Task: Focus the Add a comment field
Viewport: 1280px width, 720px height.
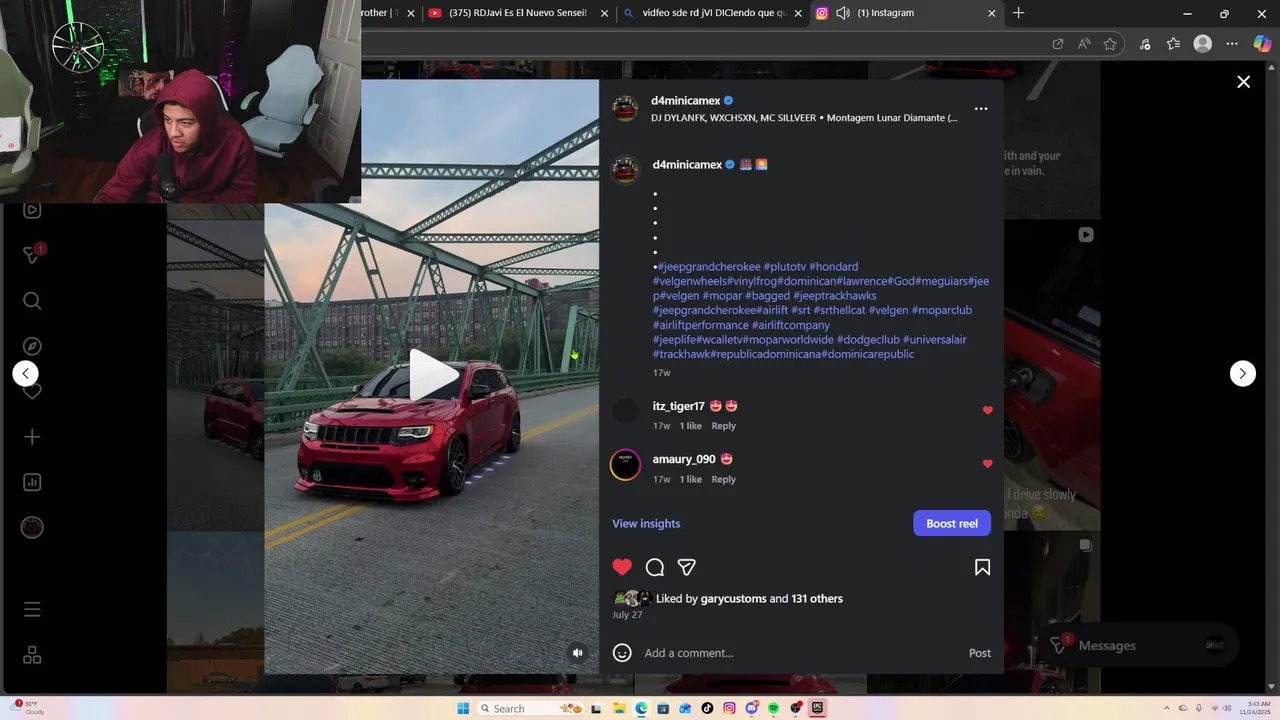Action: 800,653
